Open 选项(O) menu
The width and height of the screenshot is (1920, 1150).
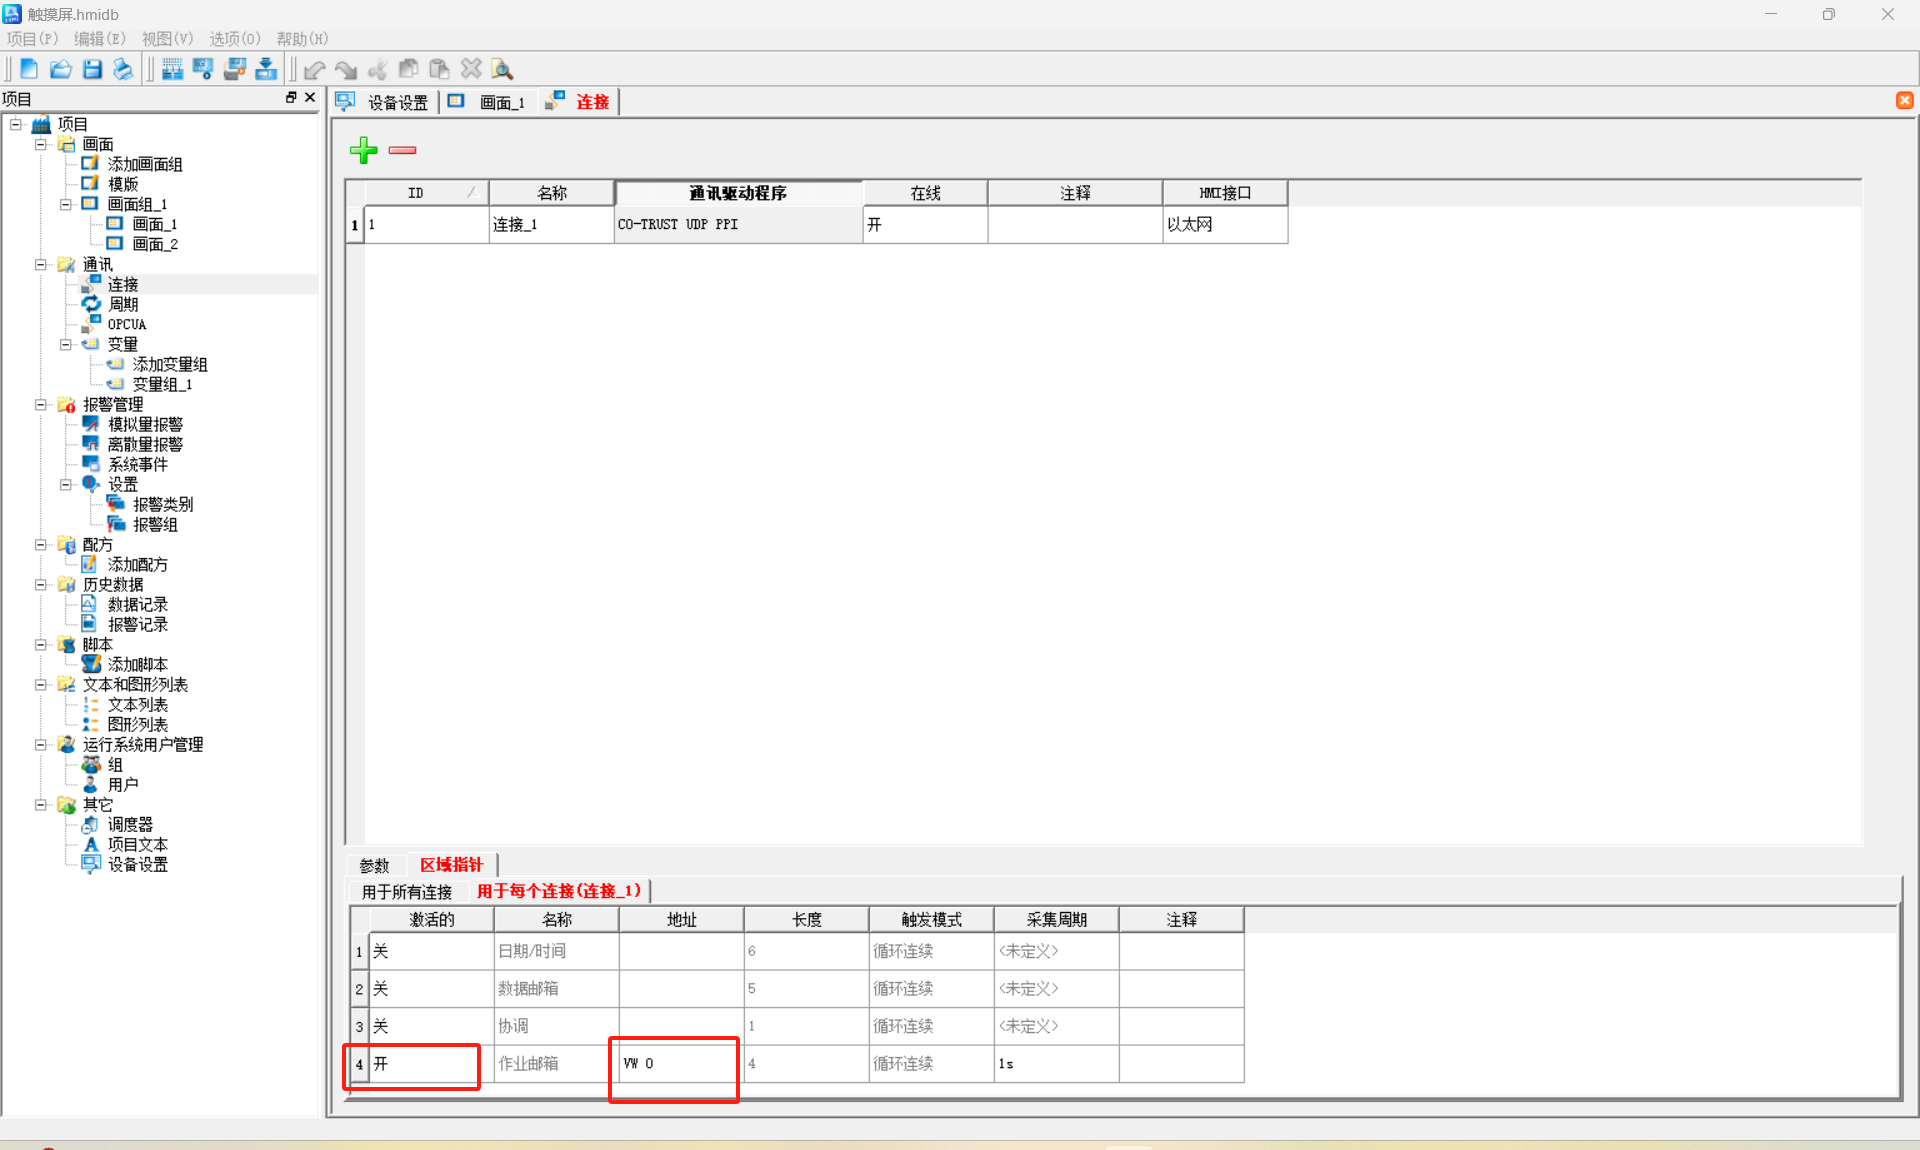(x=234, y=38)
